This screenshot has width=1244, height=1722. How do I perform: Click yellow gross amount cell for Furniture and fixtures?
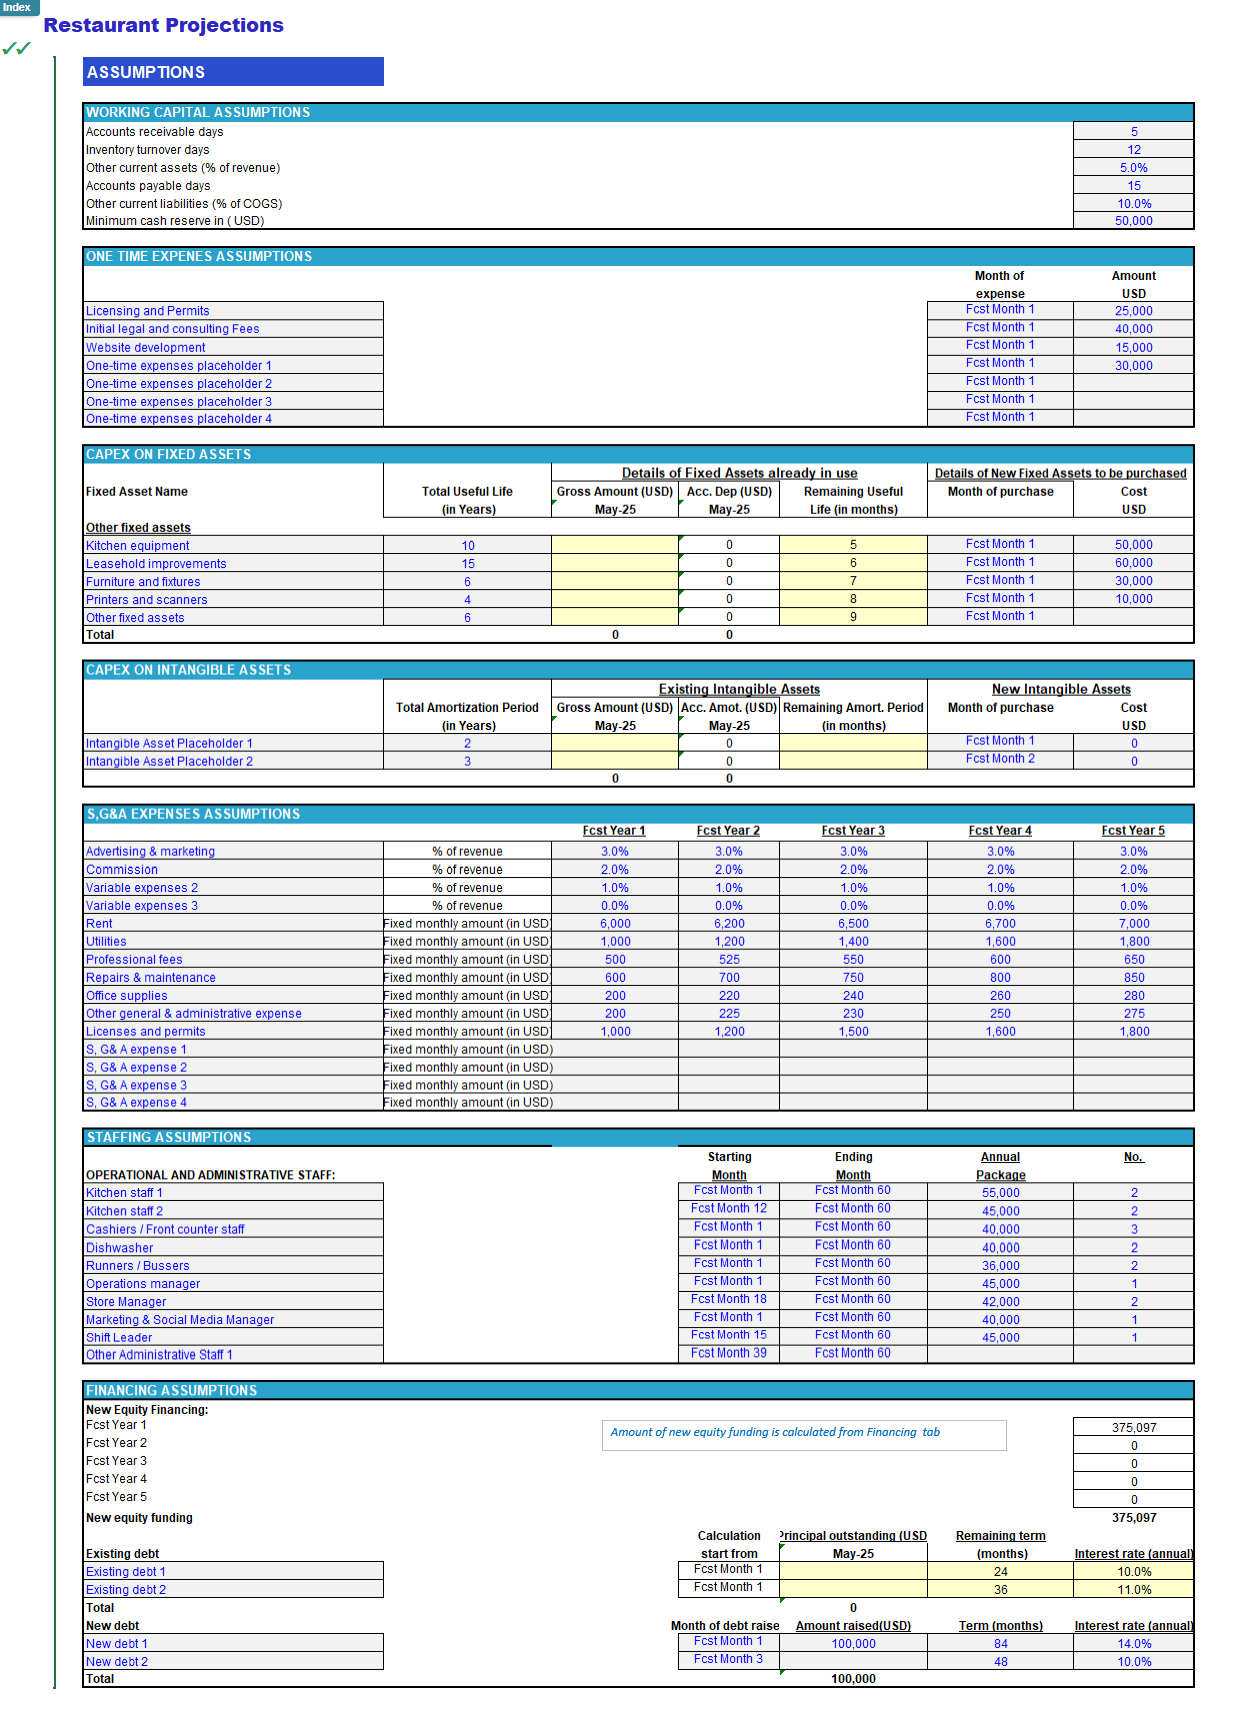pos(615,581)
